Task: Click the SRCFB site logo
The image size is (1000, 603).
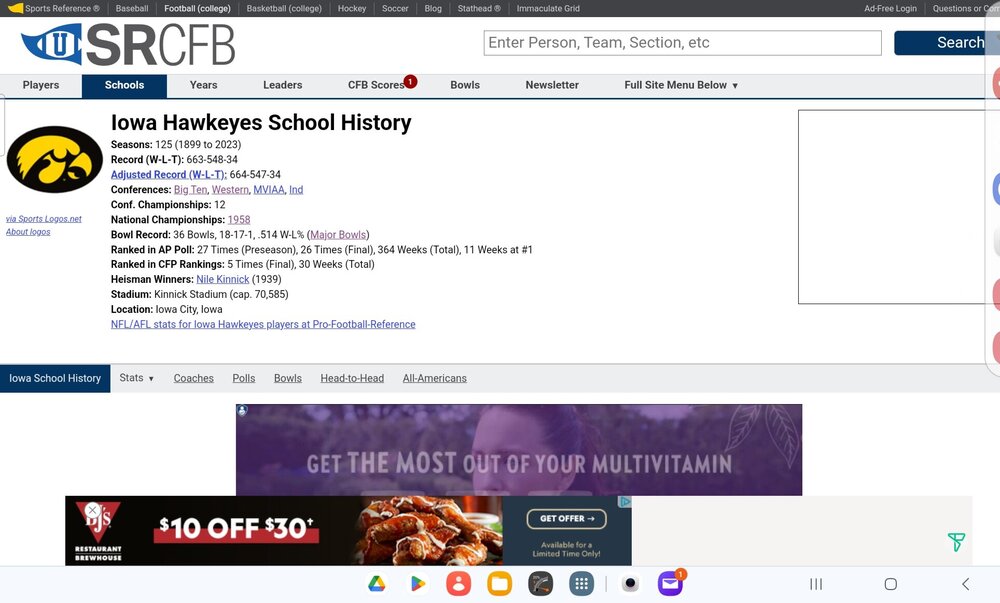Action: [128, 45]
